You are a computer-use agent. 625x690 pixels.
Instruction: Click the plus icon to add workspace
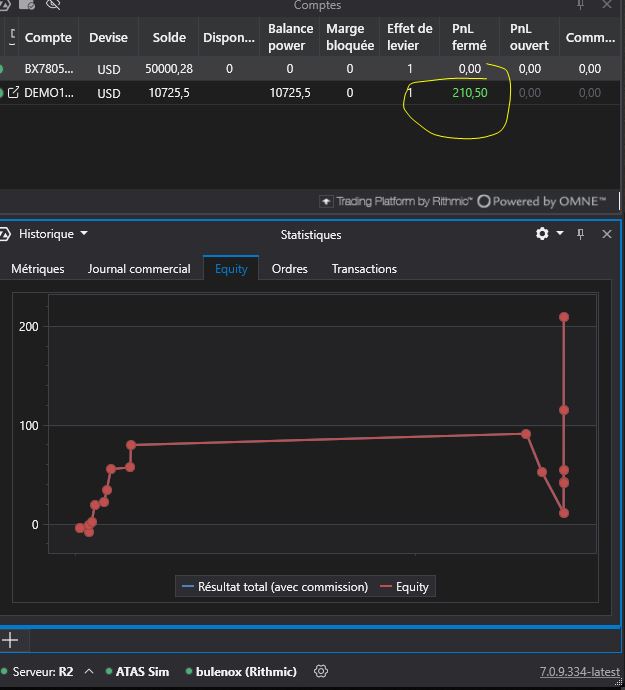(10, 640)
